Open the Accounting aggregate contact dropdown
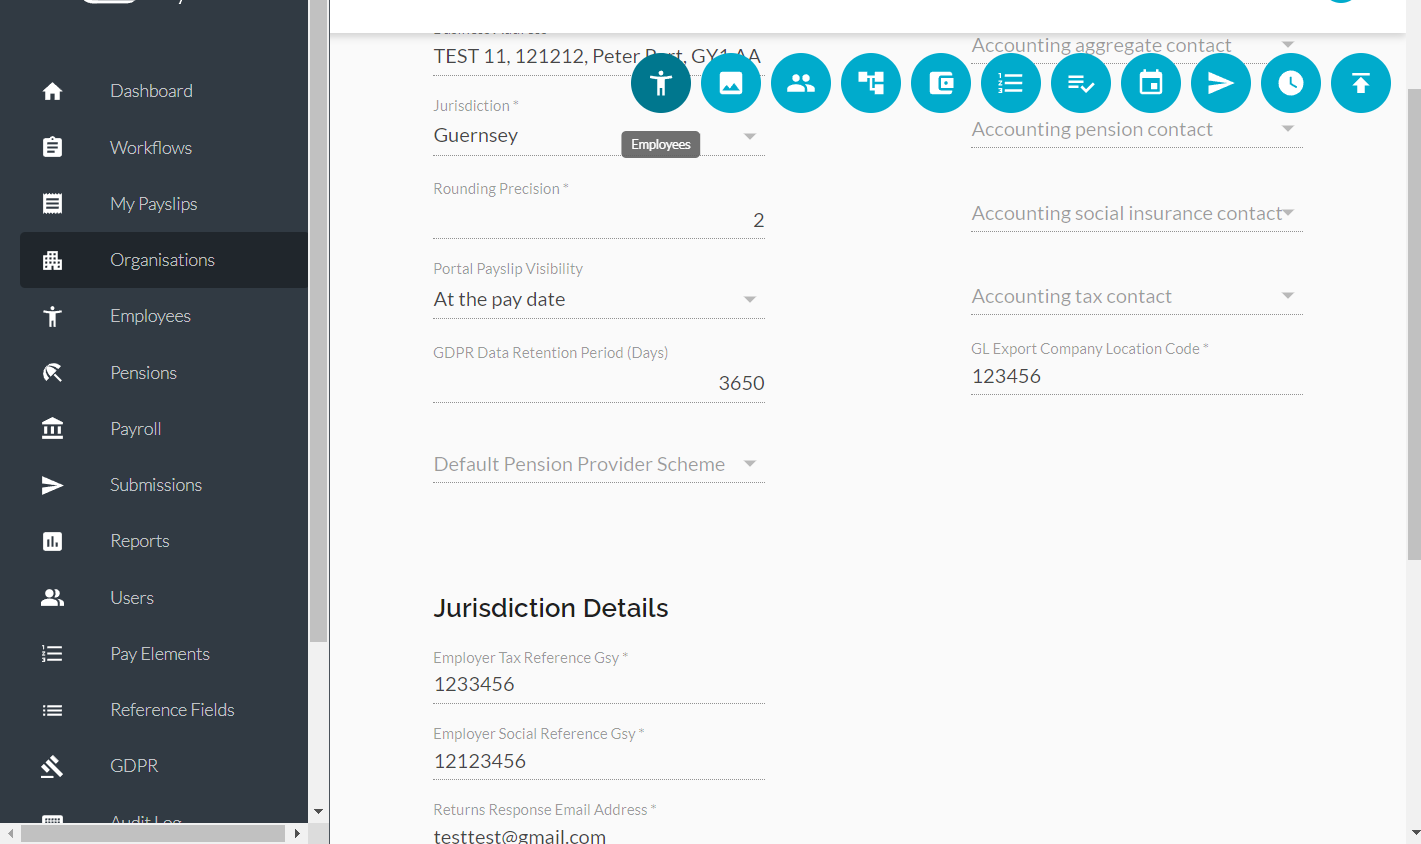The width and height of the screenshot is (1421, 844). 1137,45
